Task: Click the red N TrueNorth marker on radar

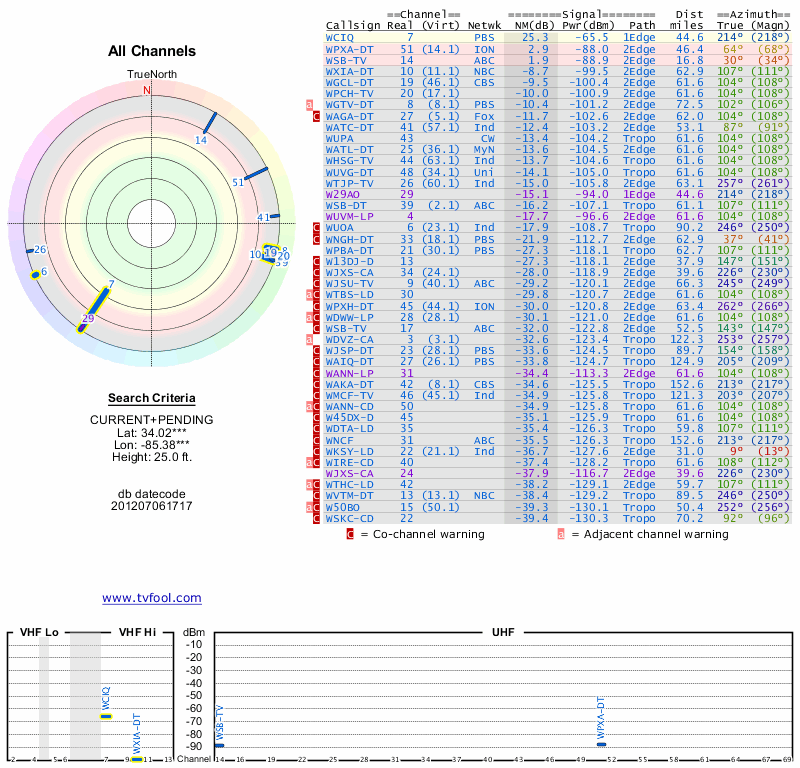Action: click(147, 90)
